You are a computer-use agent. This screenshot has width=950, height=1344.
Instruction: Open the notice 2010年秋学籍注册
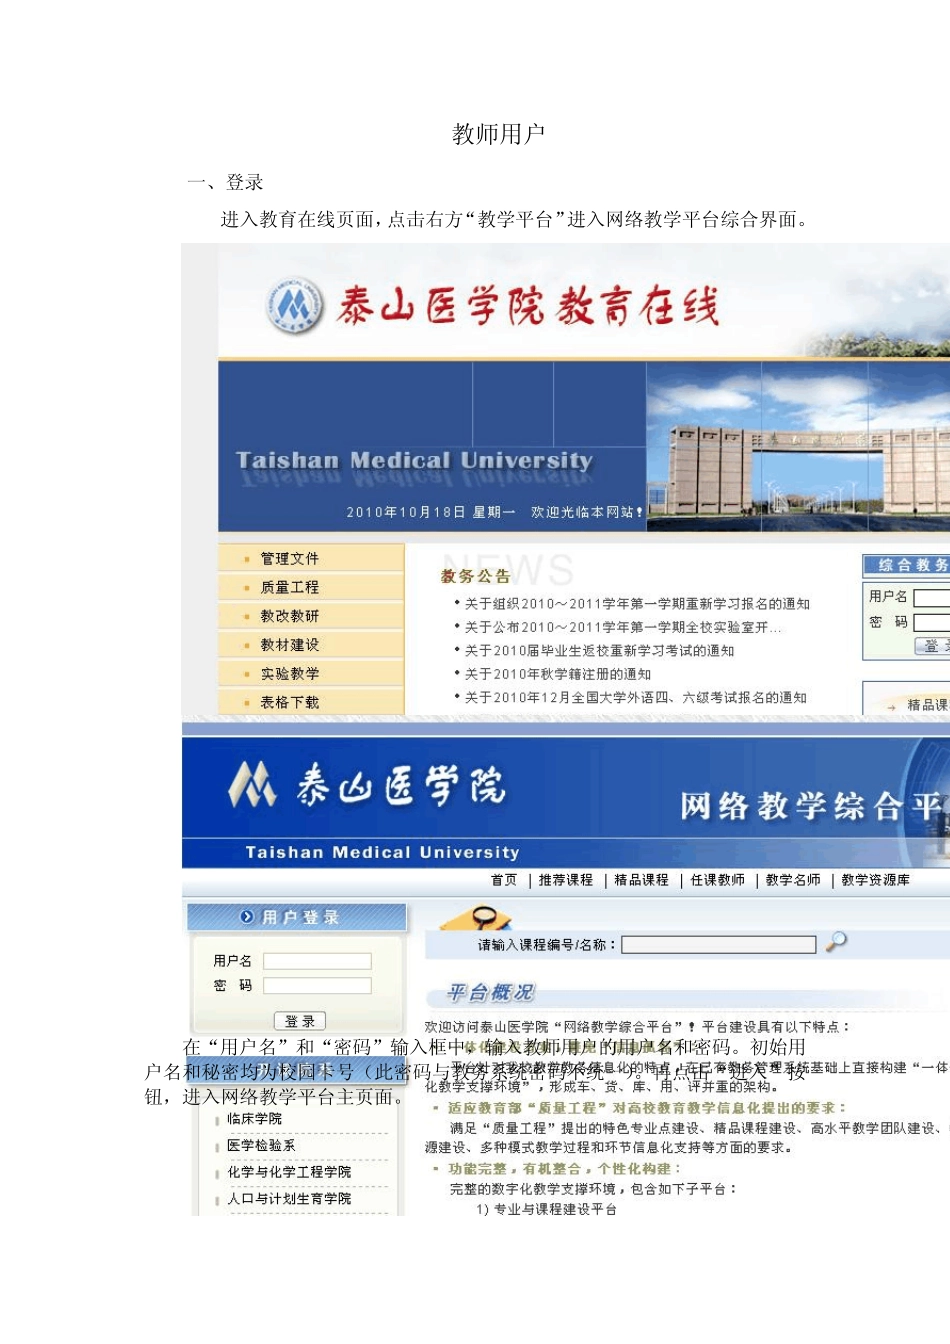coord(557,674)
